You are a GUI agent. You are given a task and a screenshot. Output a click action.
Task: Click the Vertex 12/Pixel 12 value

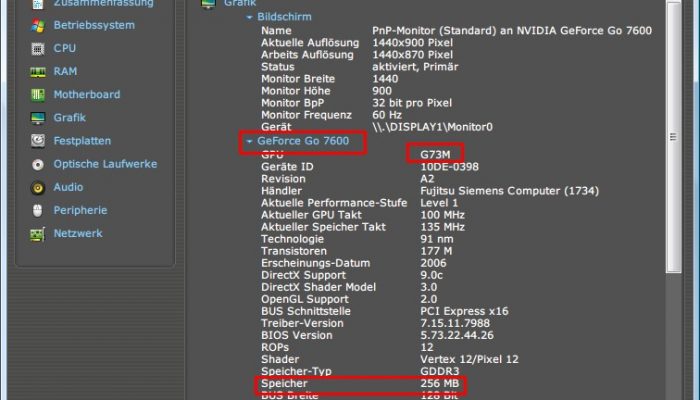coord(470,360)
